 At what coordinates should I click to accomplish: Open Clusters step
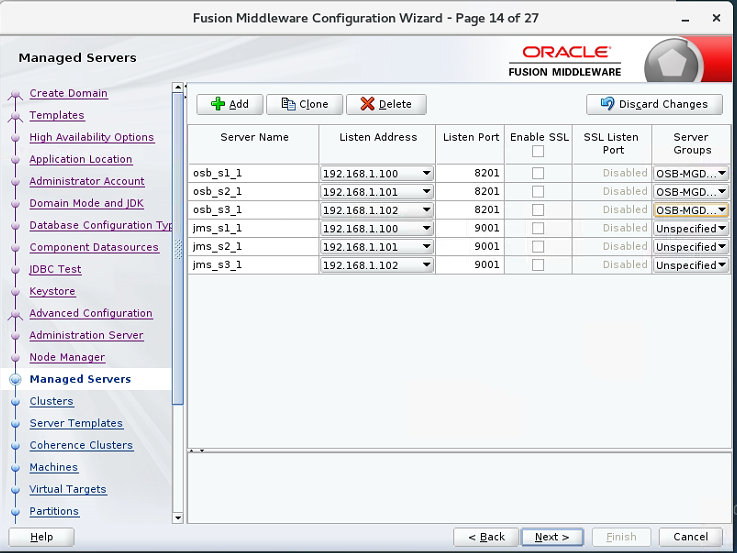(52, 401)
